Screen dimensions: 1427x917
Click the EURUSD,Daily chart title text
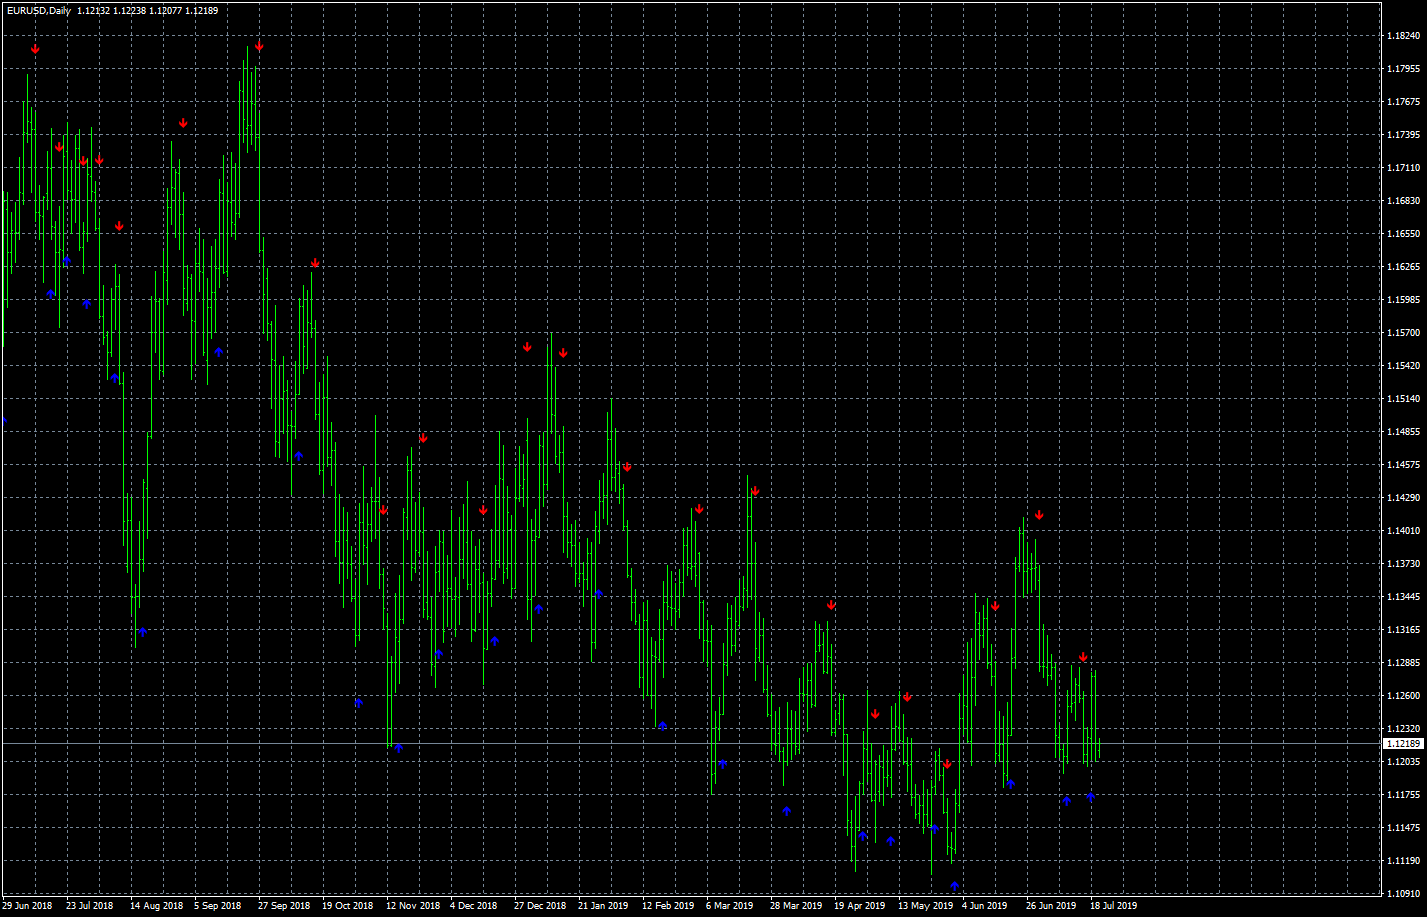[x=39, y=10]
